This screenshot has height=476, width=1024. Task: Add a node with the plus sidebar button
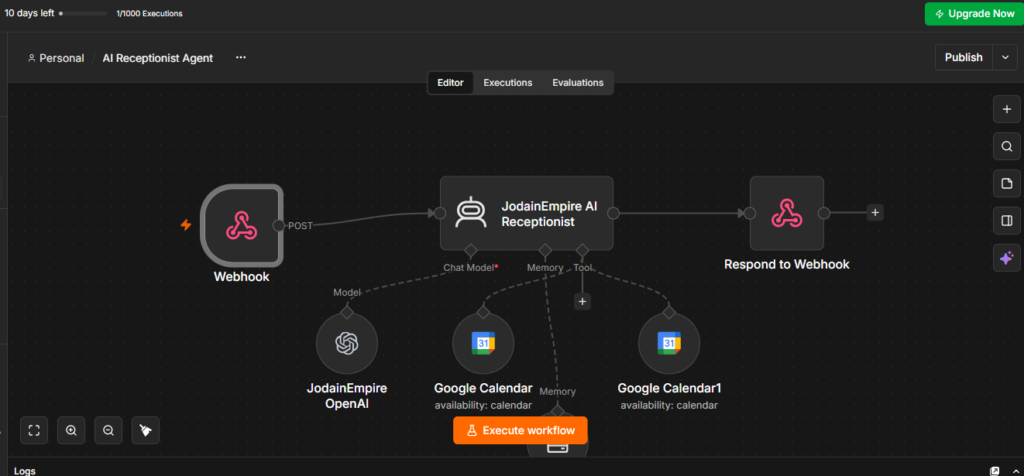(x=1006, y=109)
